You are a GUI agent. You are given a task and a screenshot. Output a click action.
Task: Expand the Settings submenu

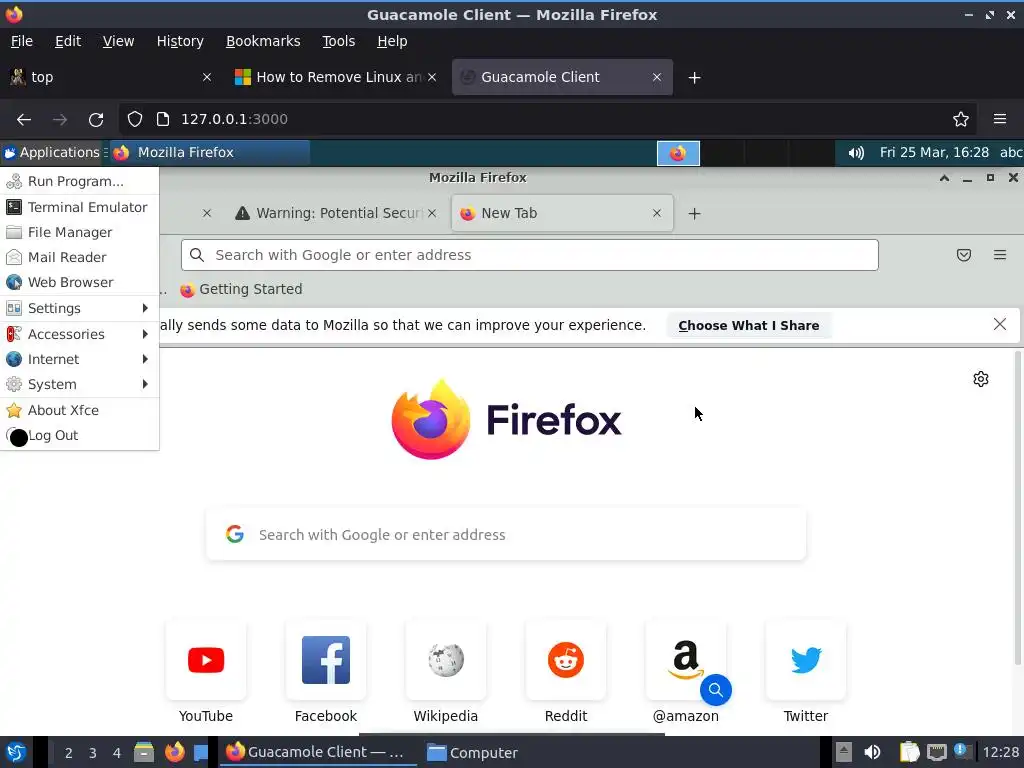click(x=80, y=308)
